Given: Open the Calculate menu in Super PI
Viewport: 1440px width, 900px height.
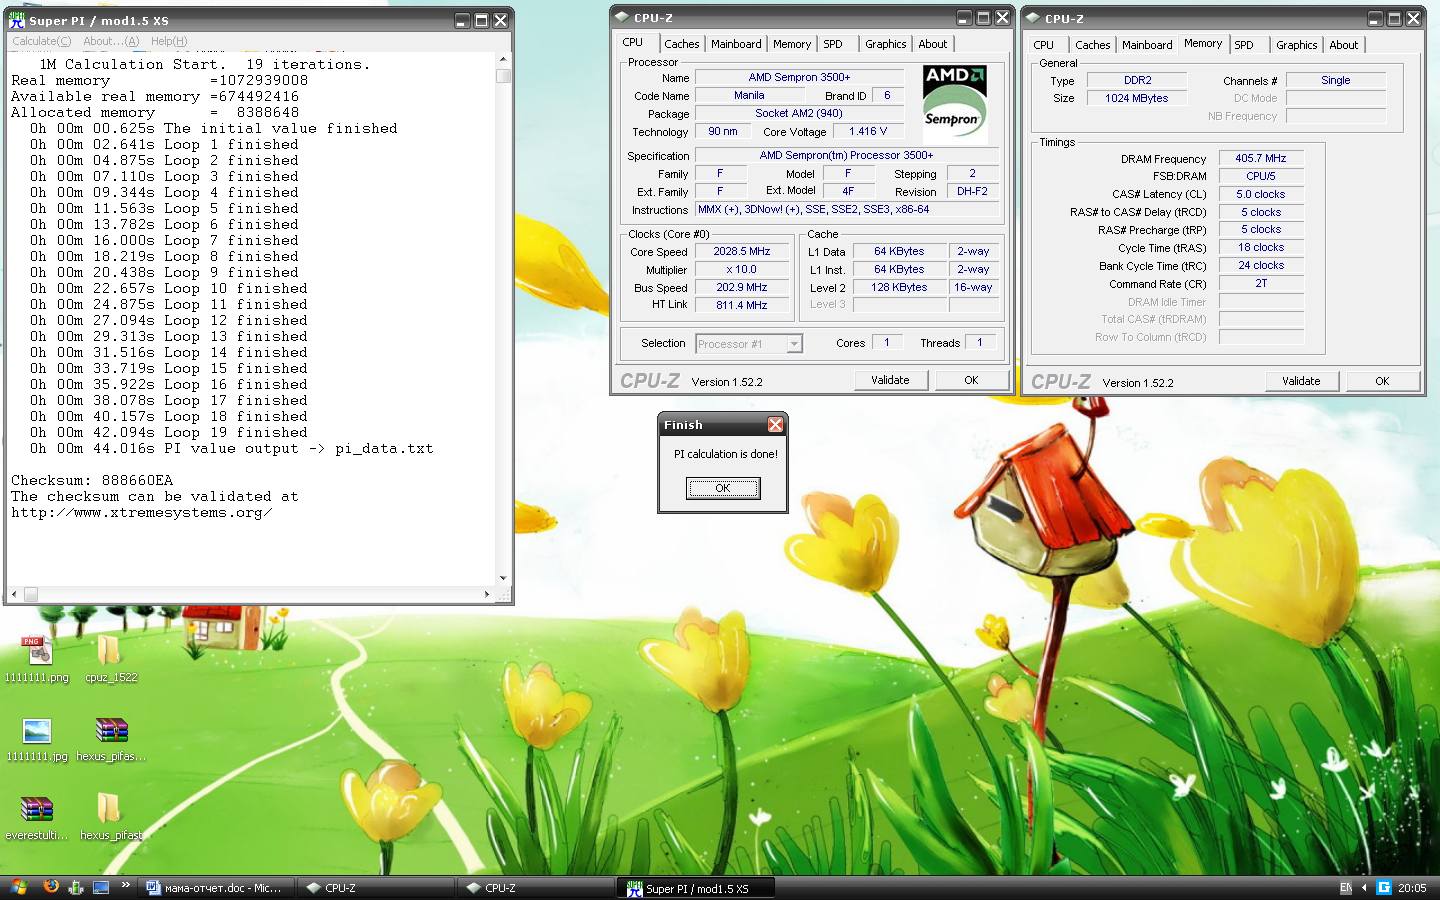Looking at the screenshot, I should point(41,41).
